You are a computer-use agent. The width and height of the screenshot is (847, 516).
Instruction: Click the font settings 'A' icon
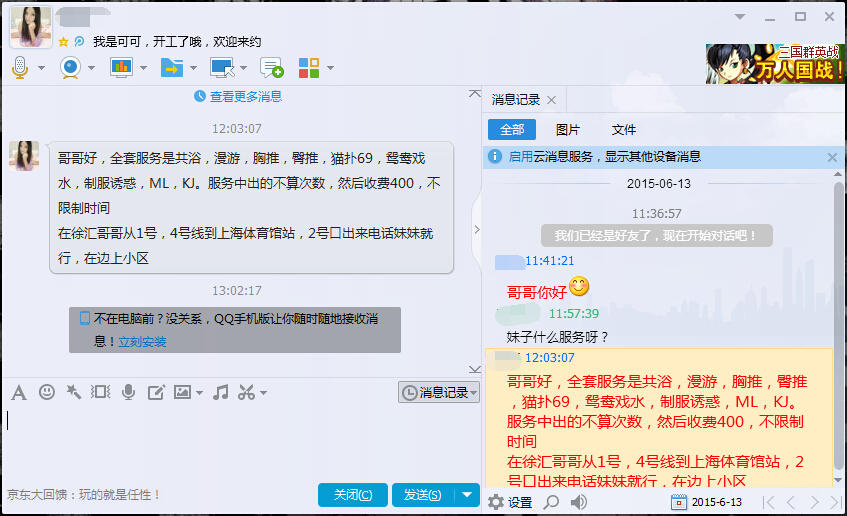click(18, 392)
